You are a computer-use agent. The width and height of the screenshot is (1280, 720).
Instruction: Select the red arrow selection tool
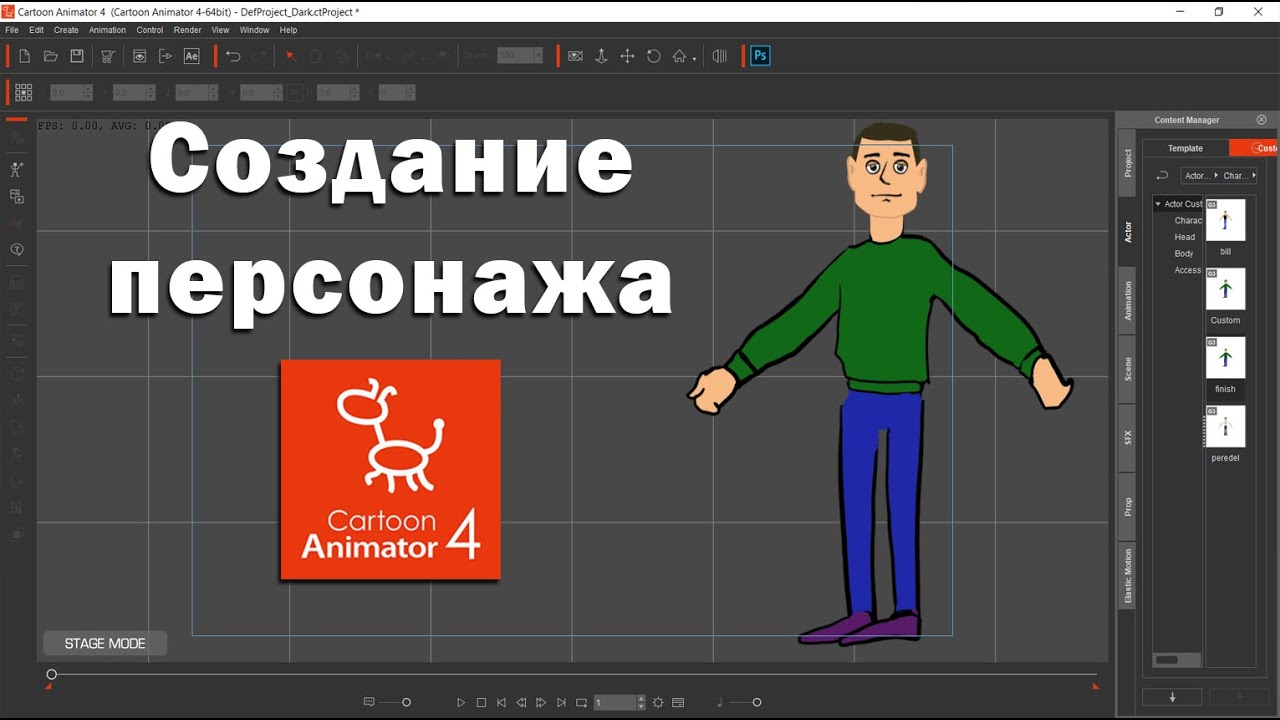tap(291, 56)
